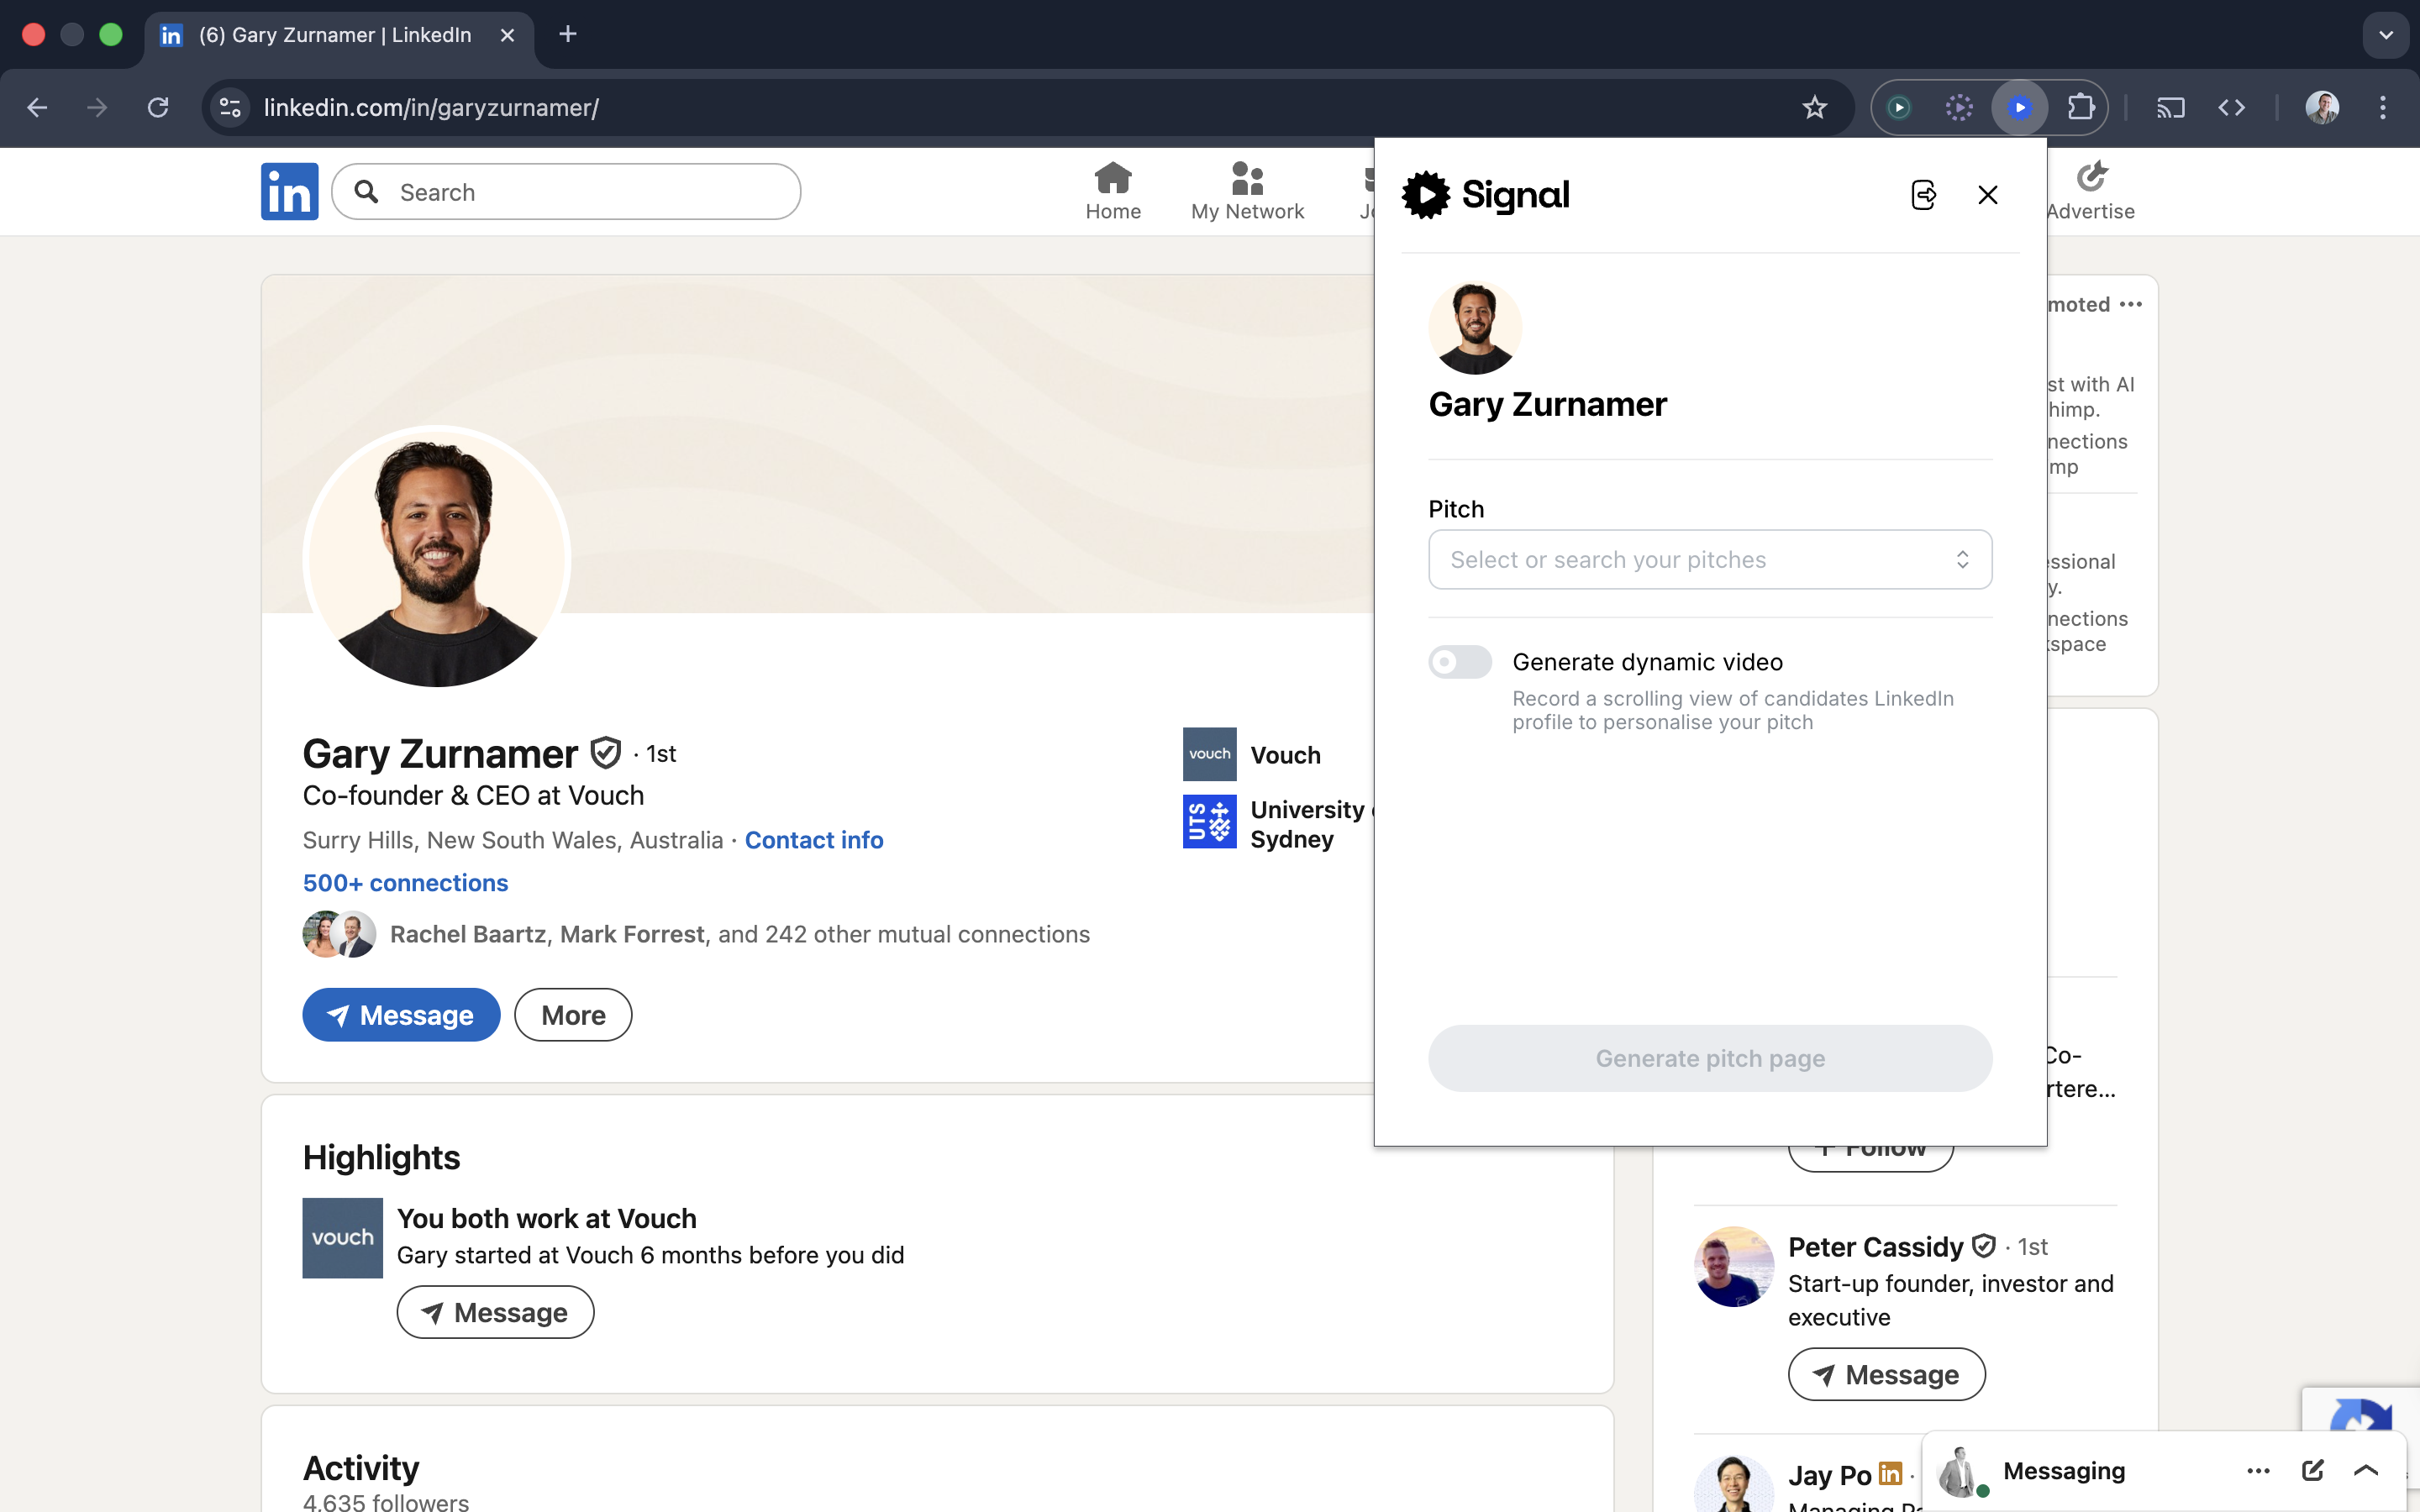Expand the Messaging panel chevron

(x=2366, y=1470)
